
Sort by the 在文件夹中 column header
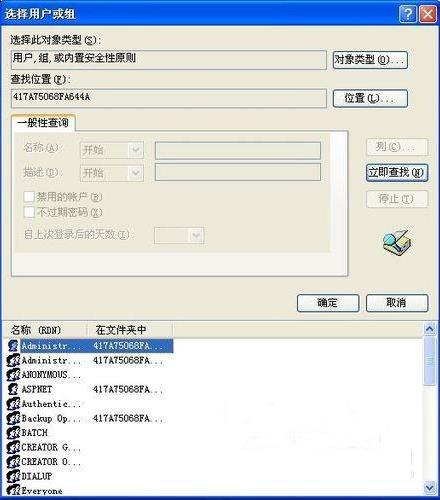[x=130, y=330]
